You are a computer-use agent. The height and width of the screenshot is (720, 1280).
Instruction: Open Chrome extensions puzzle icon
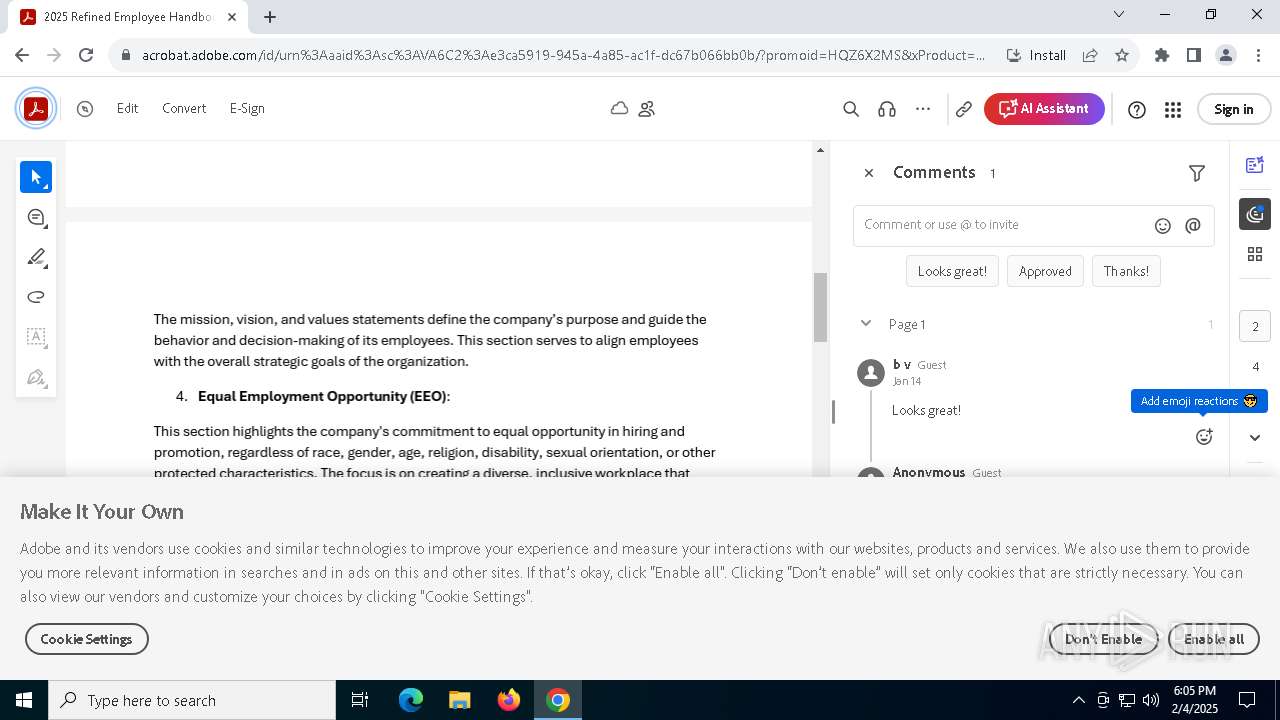(1161, 55)
